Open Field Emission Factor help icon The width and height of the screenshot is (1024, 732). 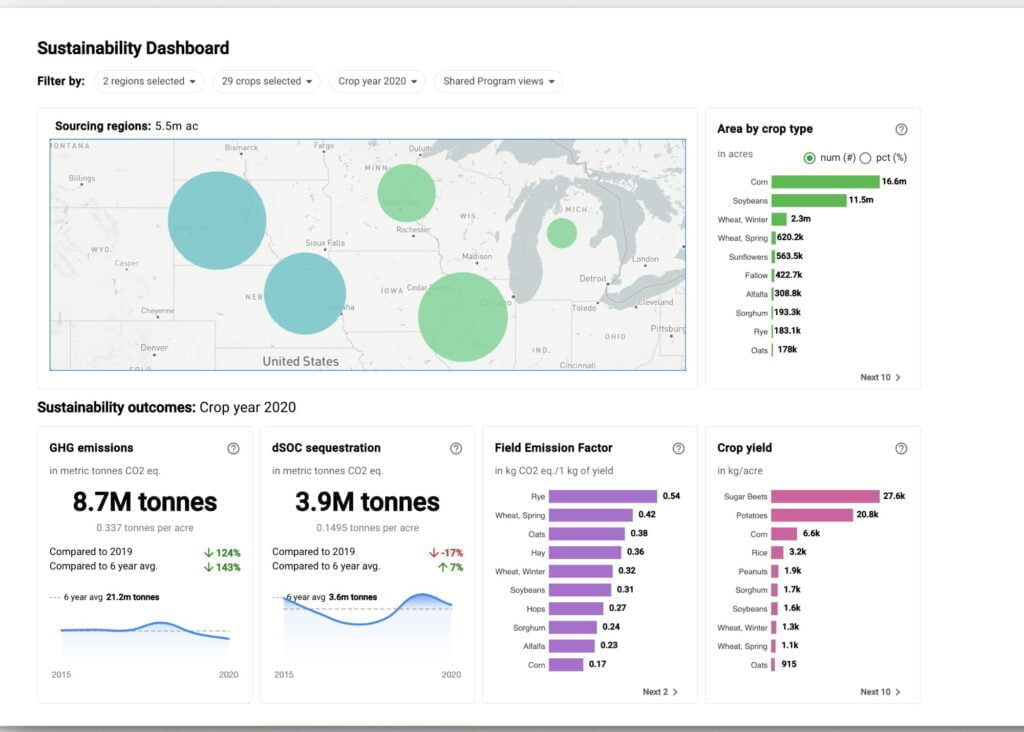click(678, 448)
